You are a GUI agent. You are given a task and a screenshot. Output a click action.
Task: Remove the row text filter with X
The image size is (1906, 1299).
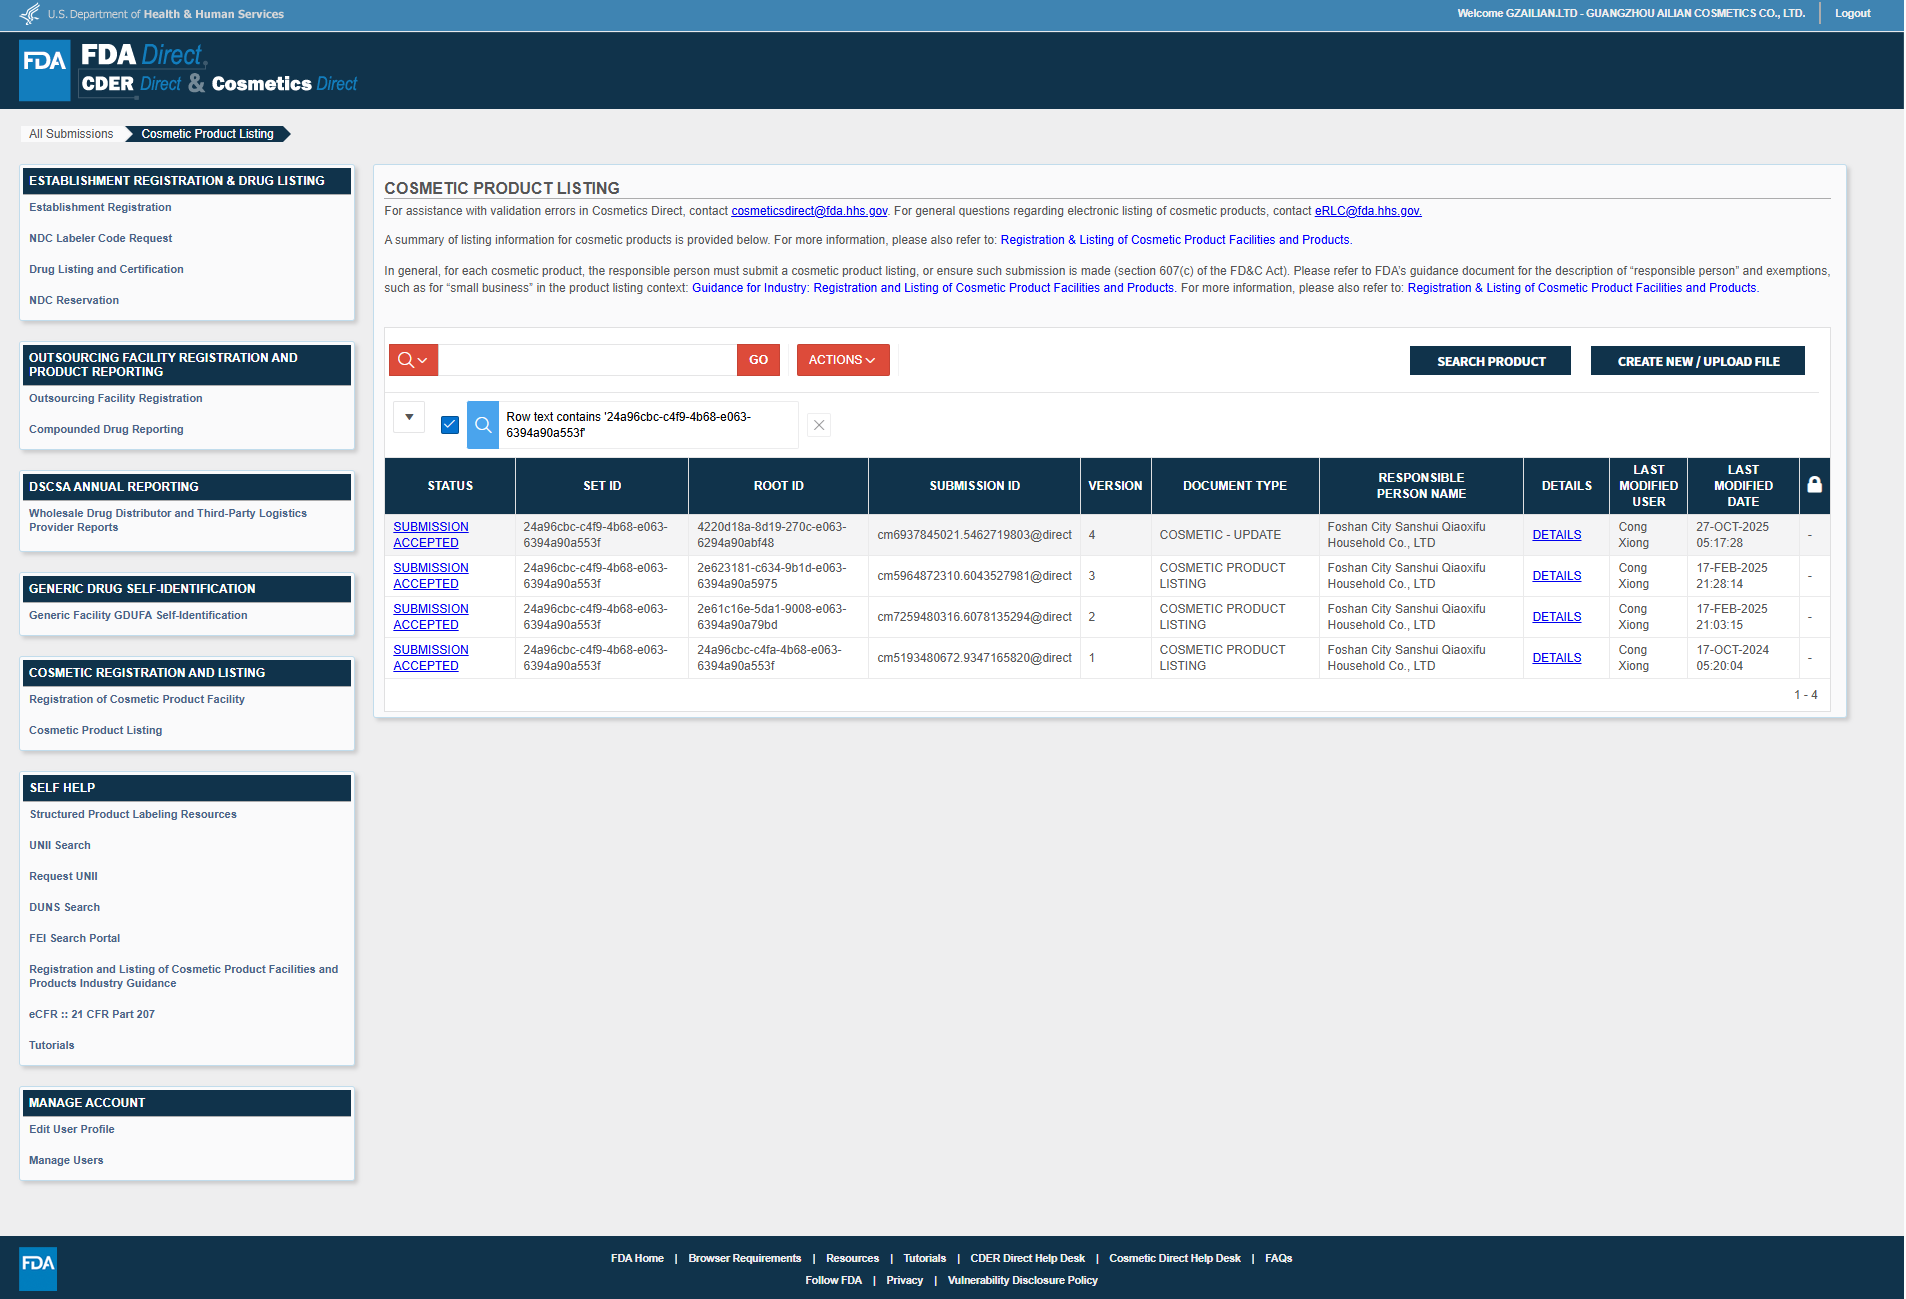[819, 425]
